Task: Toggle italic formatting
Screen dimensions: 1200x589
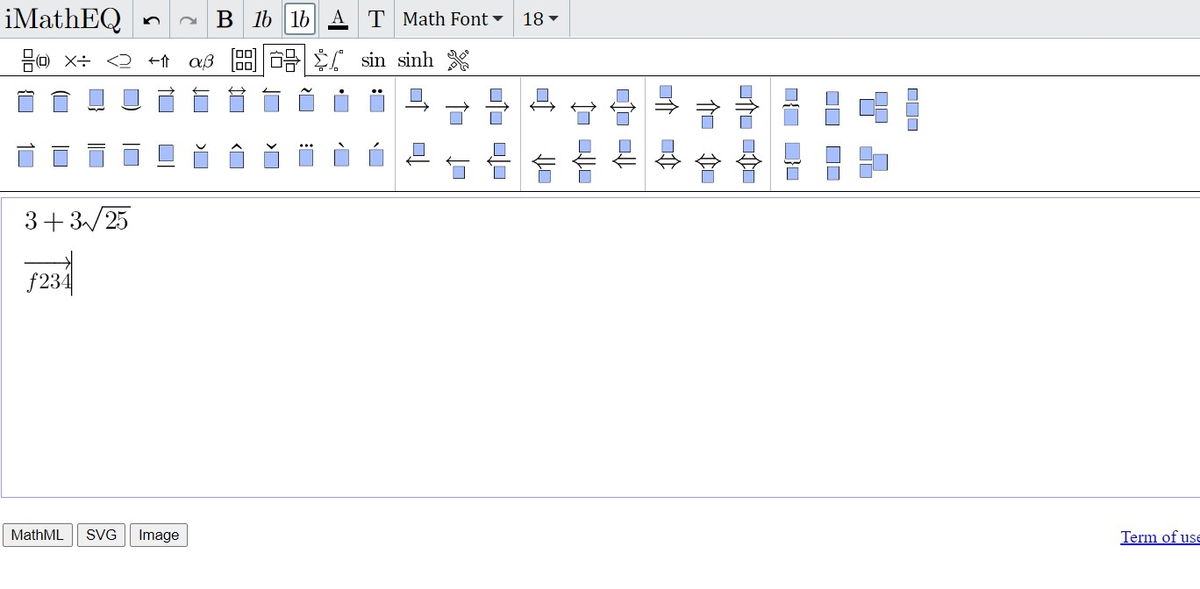Action: [261, 19]
